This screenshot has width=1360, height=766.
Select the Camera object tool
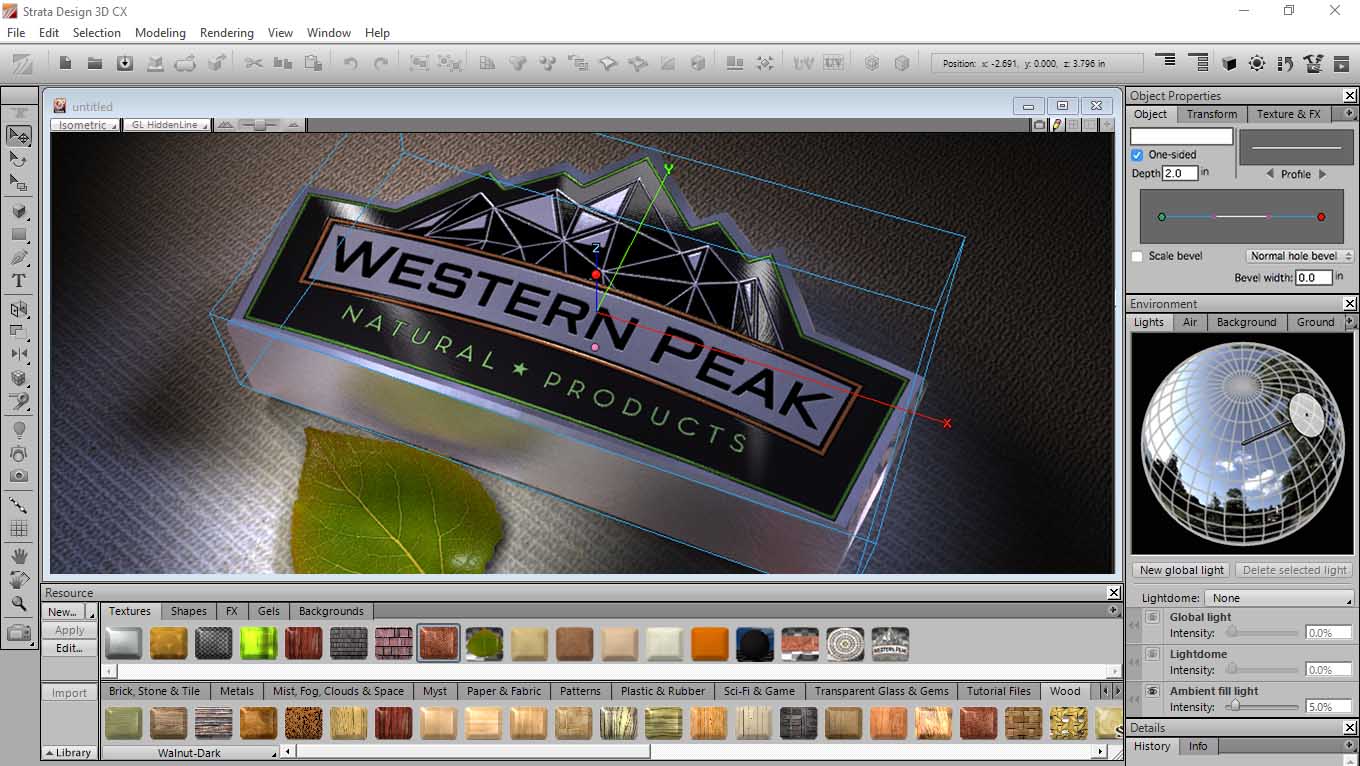18,476
